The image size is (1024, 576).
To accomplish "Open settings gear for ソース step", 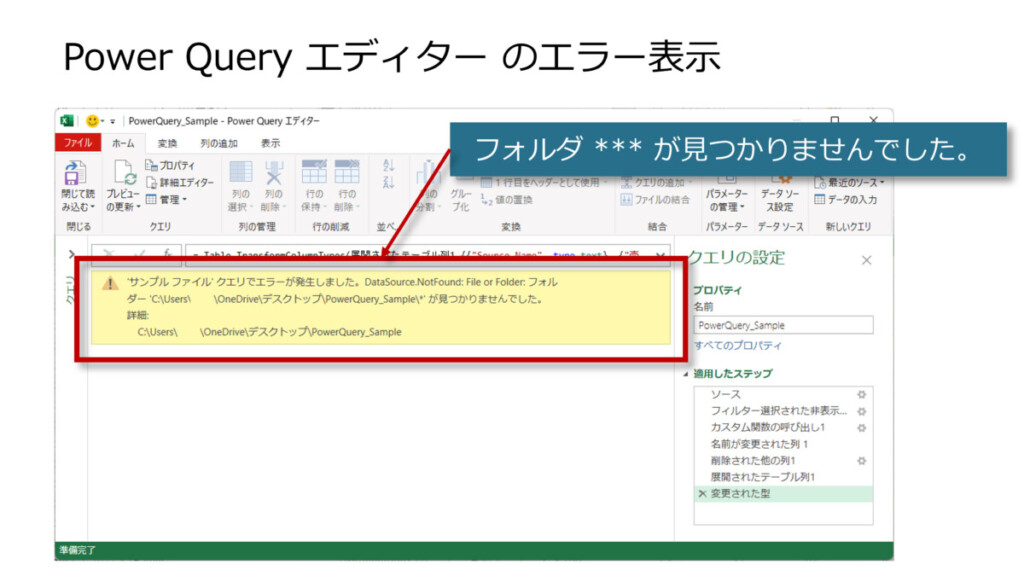I will click(x=861, y=395).
